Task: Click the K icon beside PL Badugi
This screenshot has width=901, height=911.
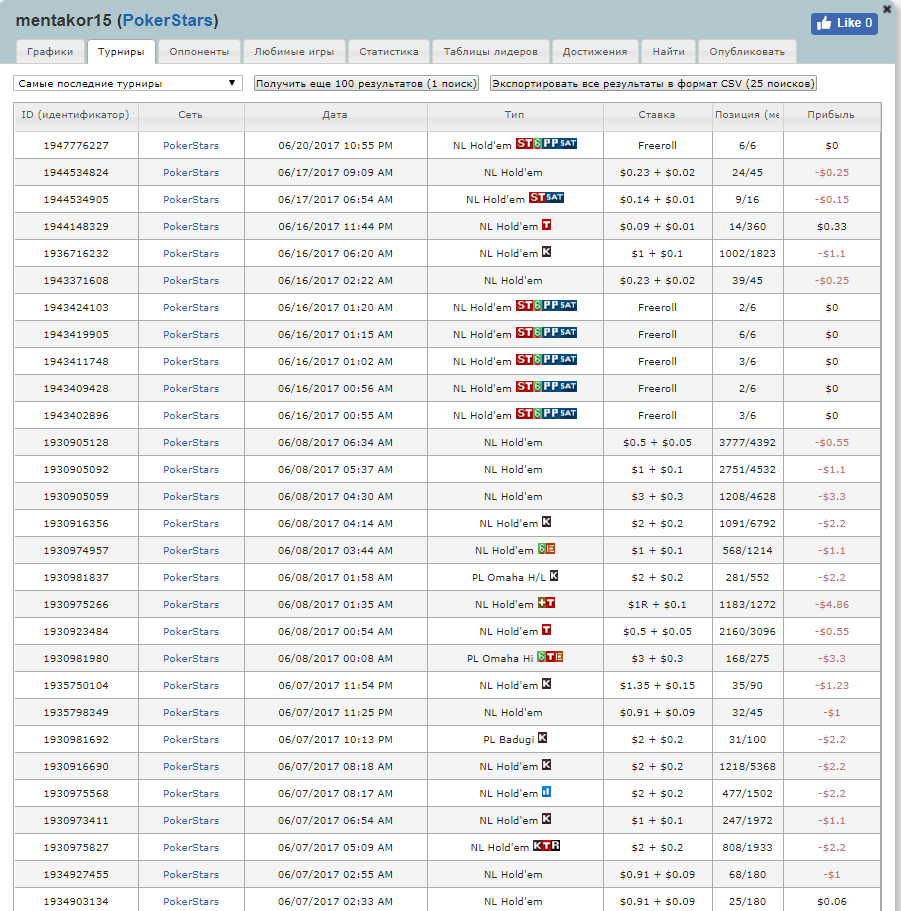Action: point(543,738)
